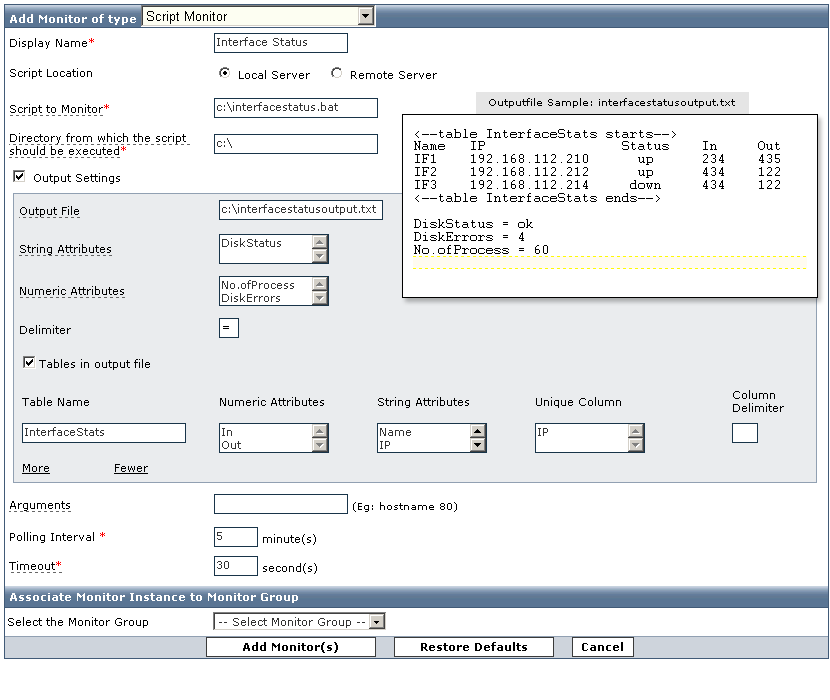Focus the Display Name input field
The image size is (830, 700).
[x=281, y=43]
